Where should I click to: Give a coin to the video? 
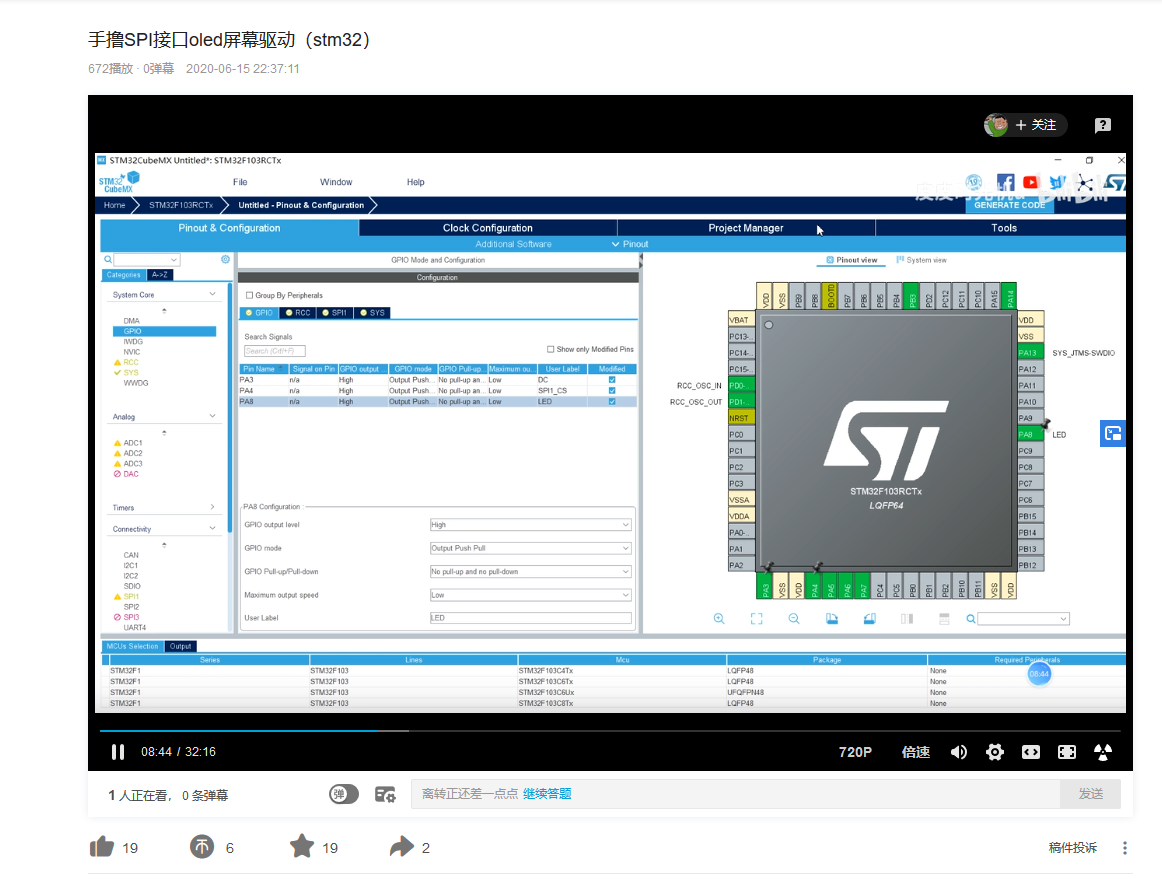(202, 846)
